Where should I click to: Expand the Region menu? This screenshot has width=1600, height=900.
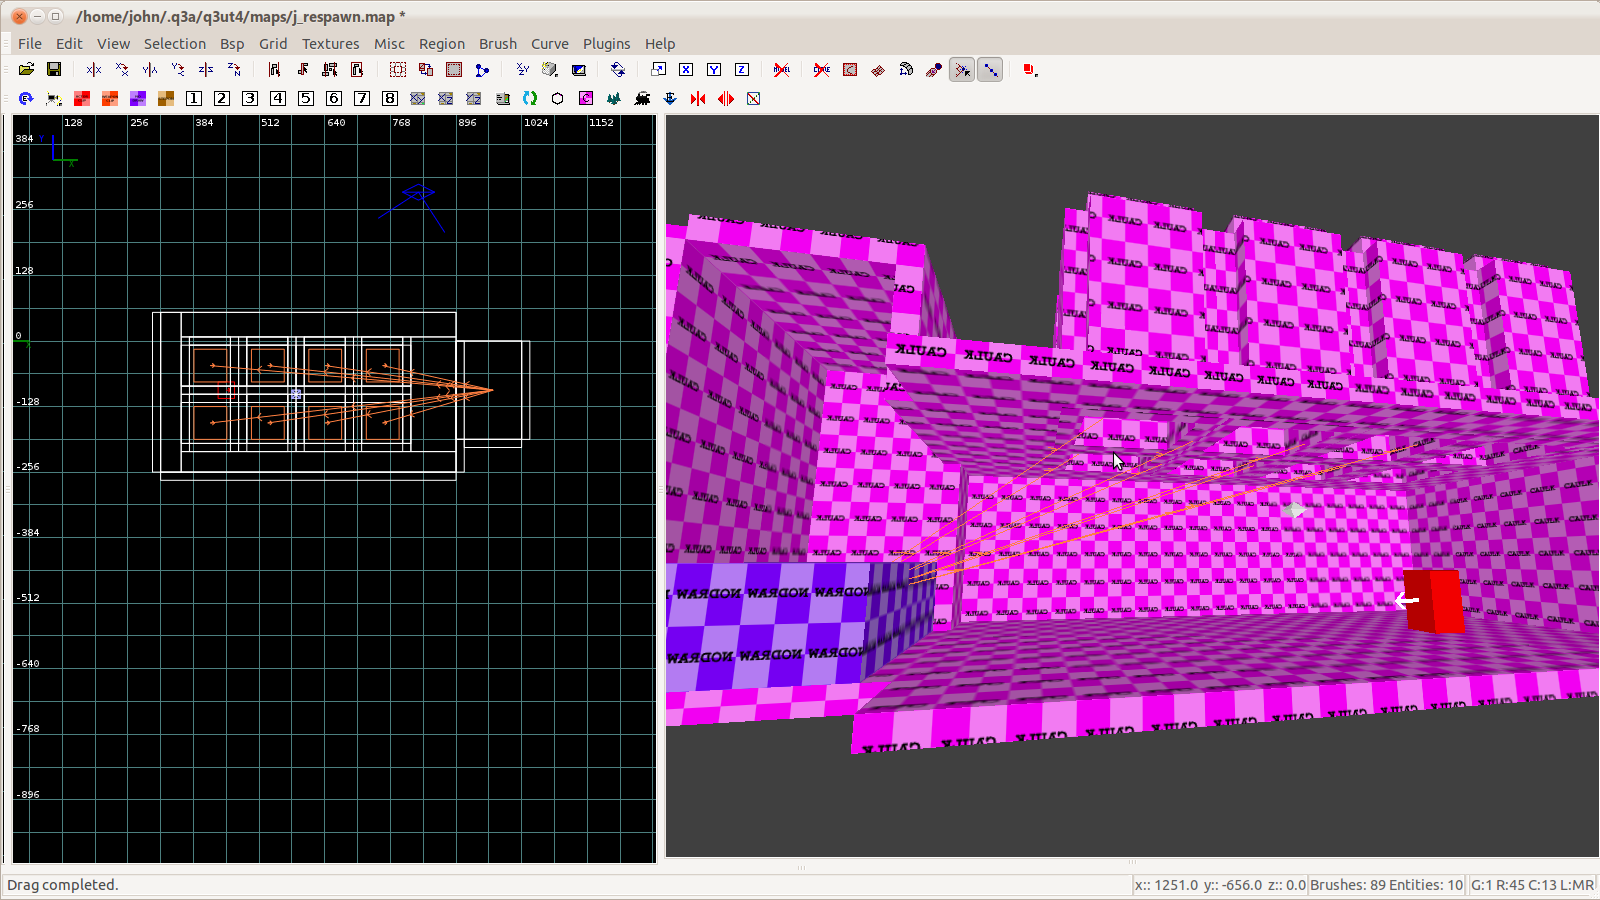(441, 44)
